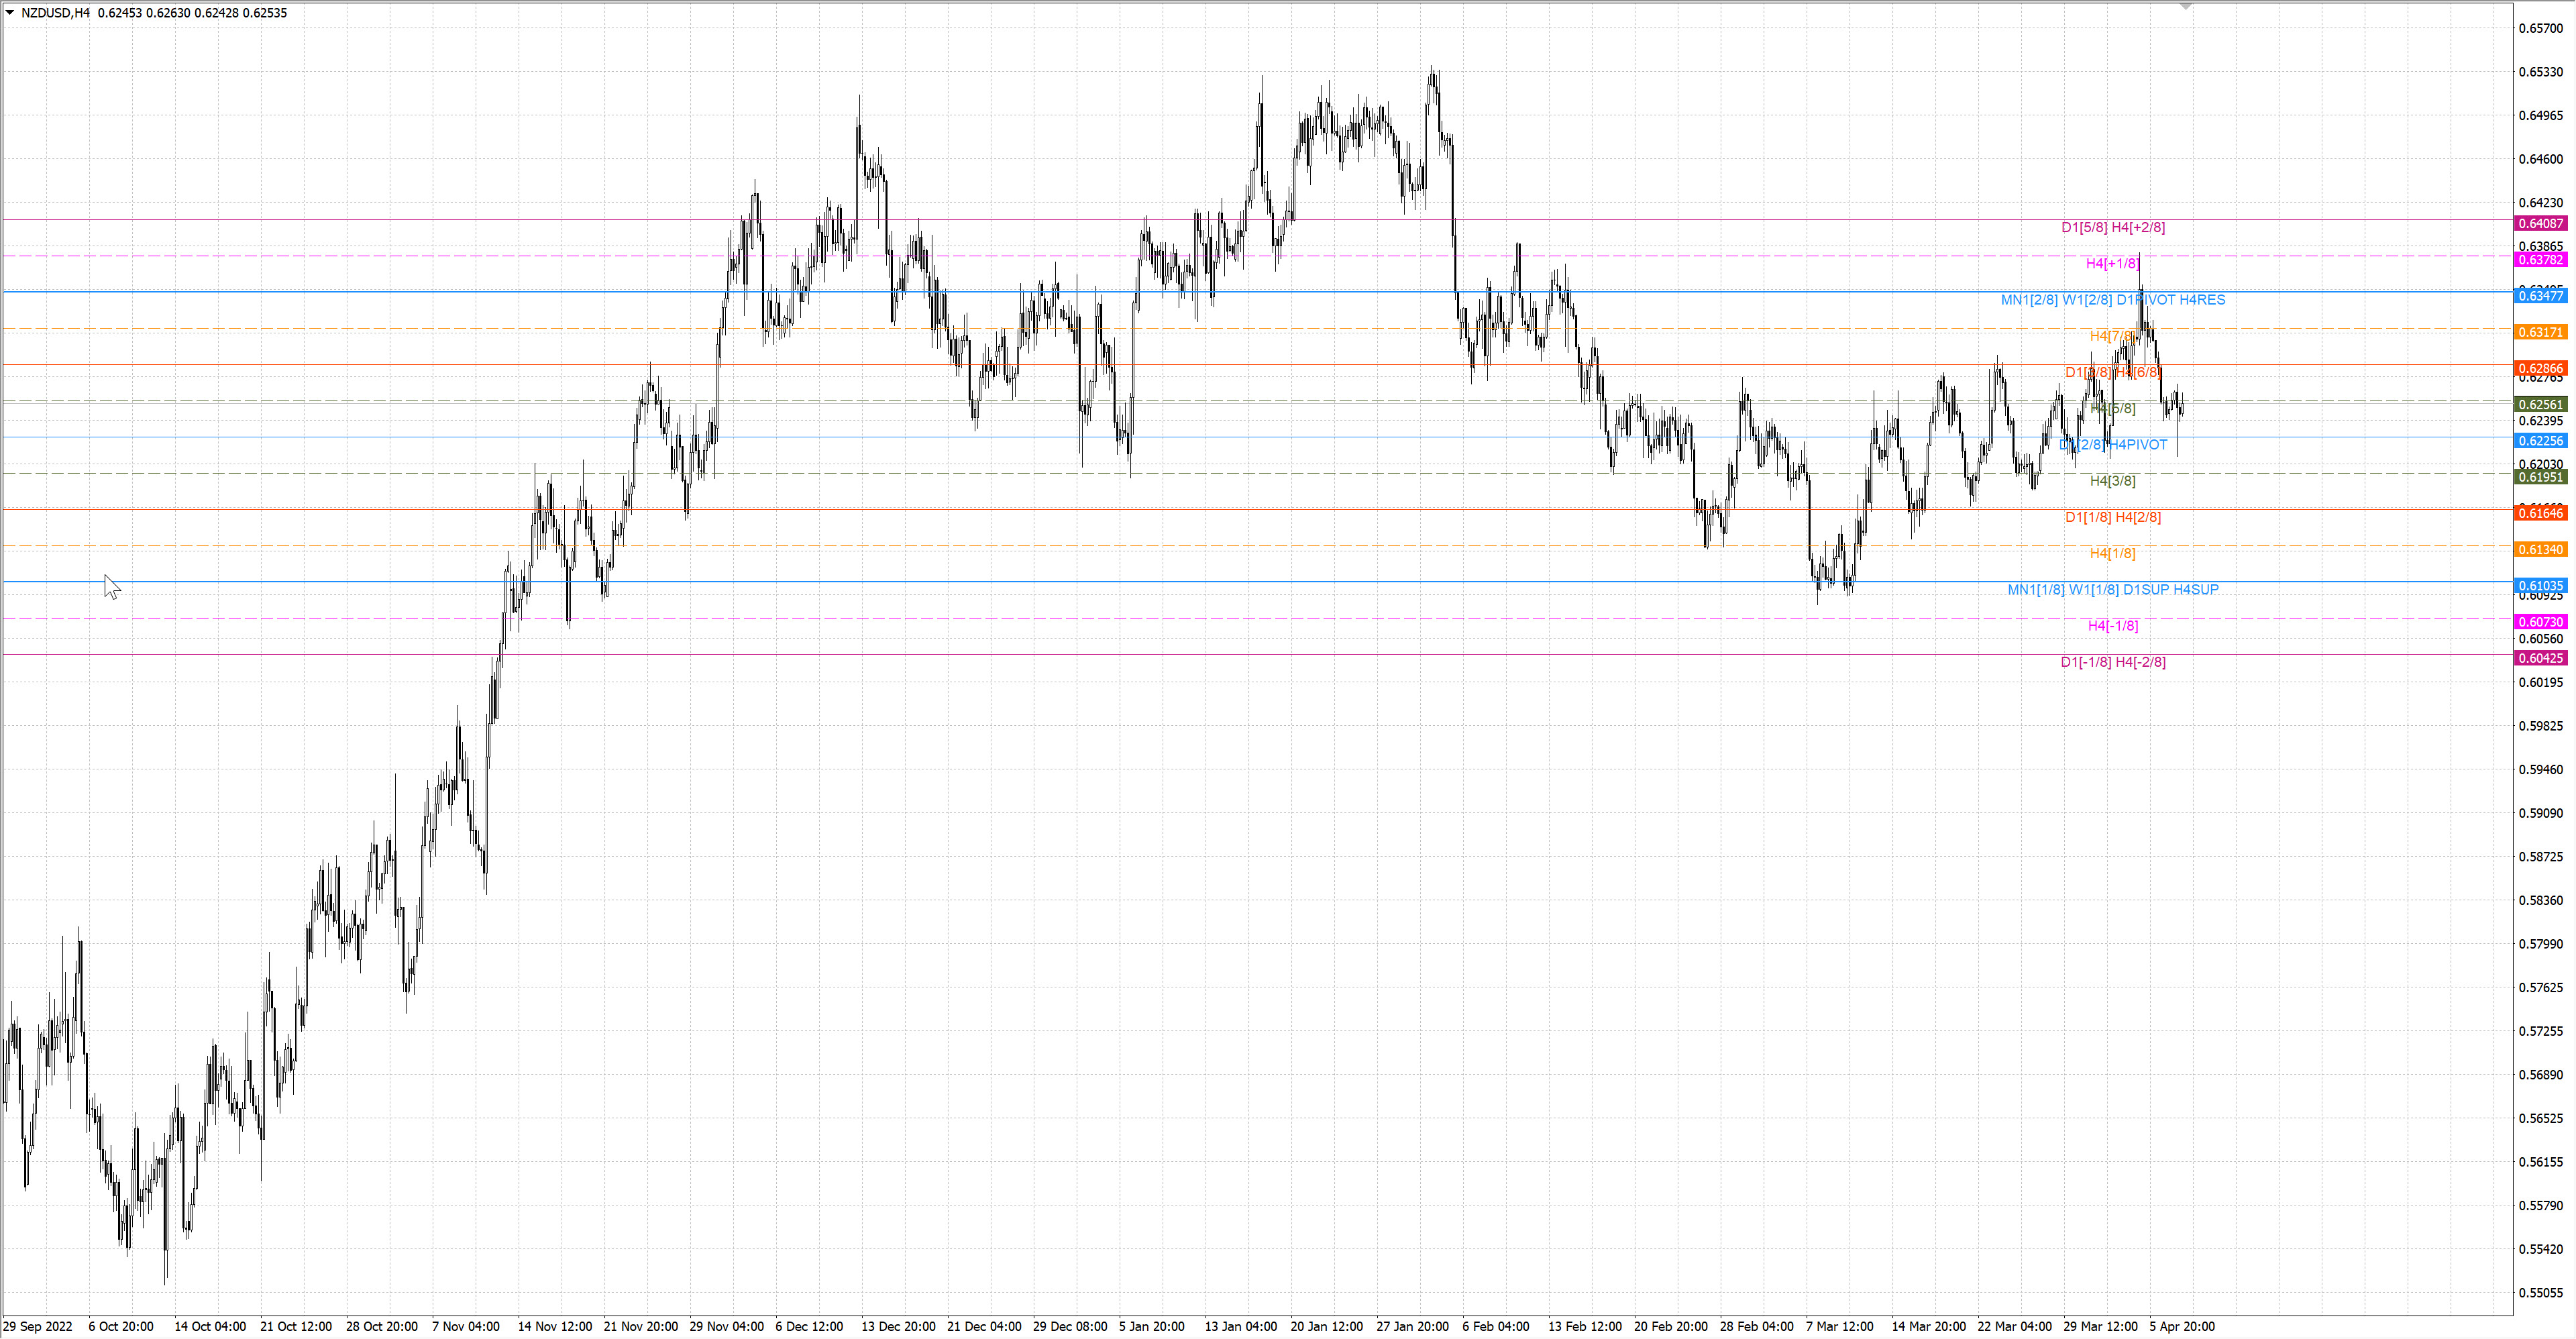Screen dimensions: 2576x1339
Task: Click the H4[1/8] orange label
Action: tap(2113, 553)
